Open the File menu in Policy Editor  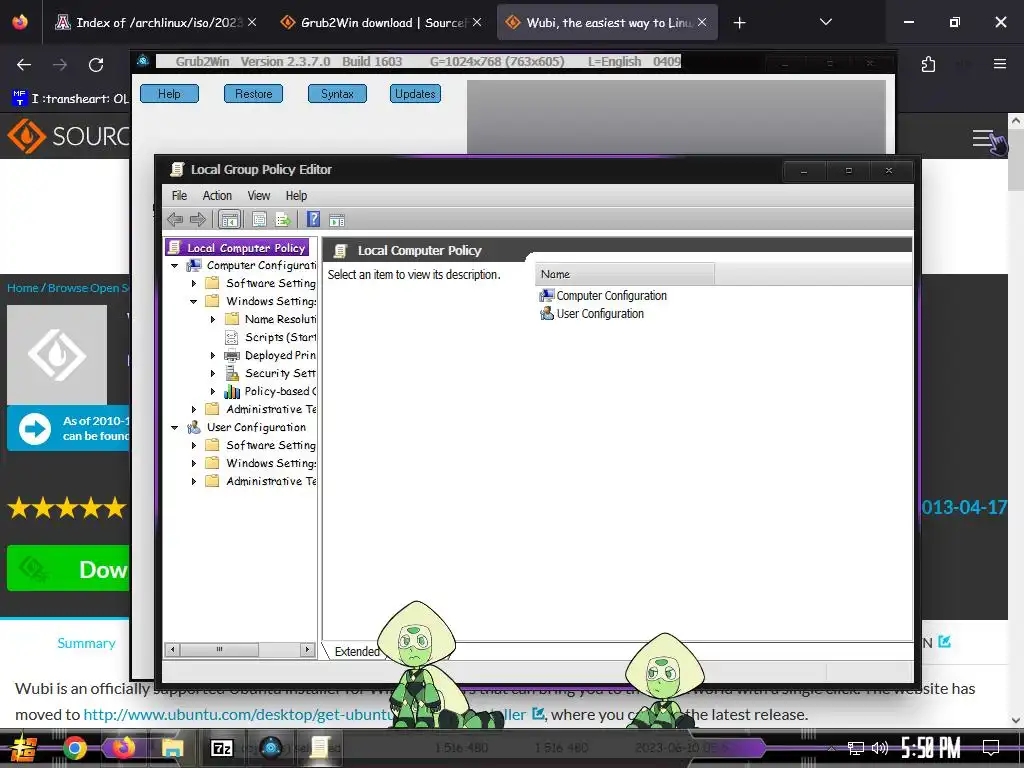pos(179,195)
